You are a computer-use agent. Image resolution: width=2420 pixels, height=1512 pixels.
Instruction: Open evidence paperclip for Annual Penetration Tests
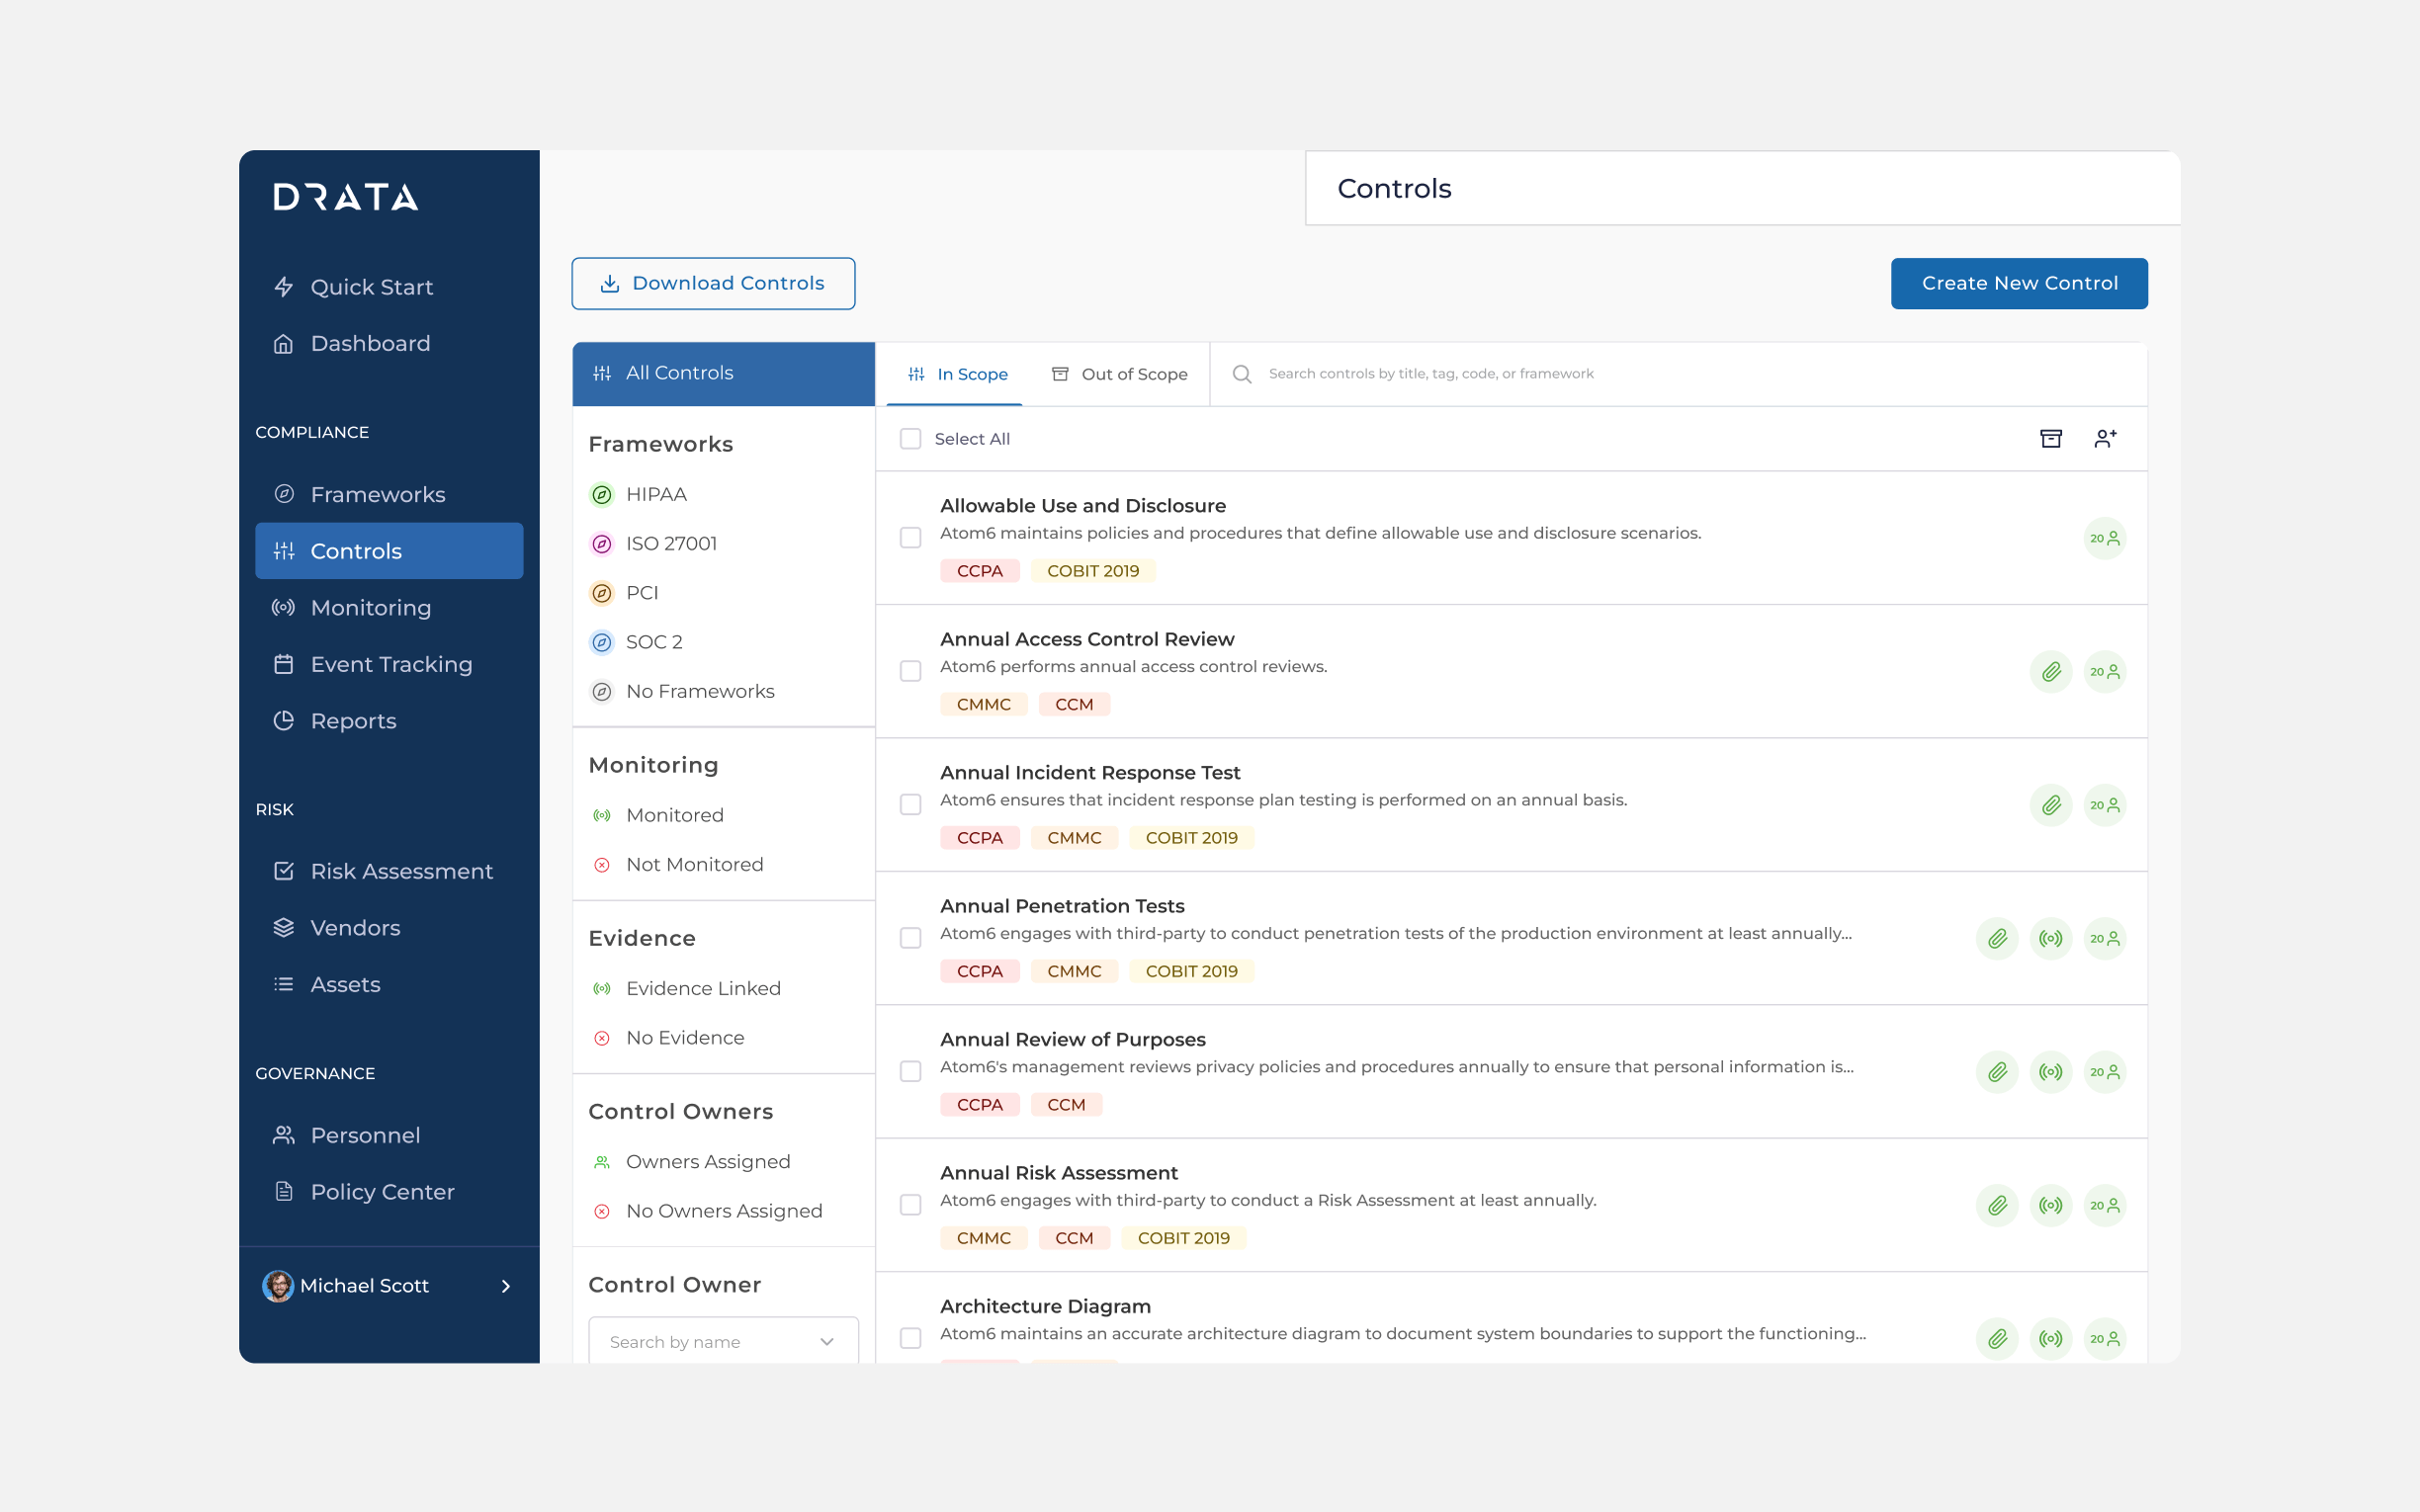pos(1997,939)
